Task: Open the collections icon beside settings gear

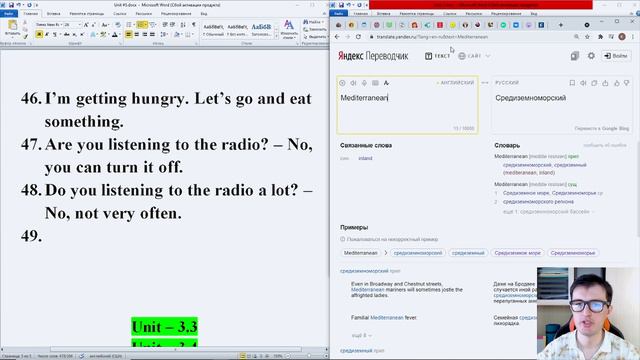Action: pos(575,56)
